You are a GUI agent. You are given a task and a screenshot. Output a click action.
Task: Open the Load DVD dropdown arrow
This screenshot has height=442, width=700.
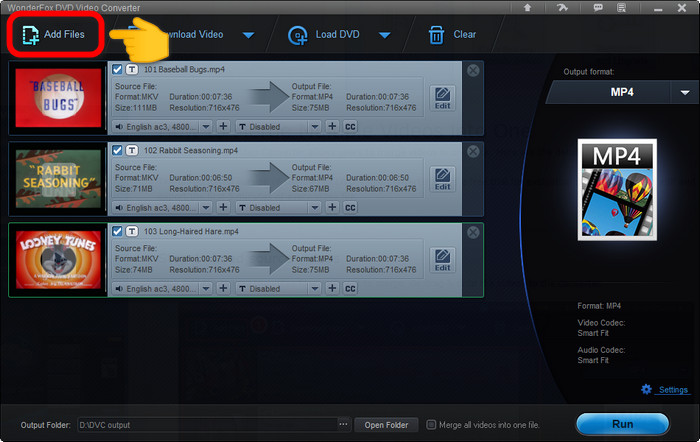point(384,35)
